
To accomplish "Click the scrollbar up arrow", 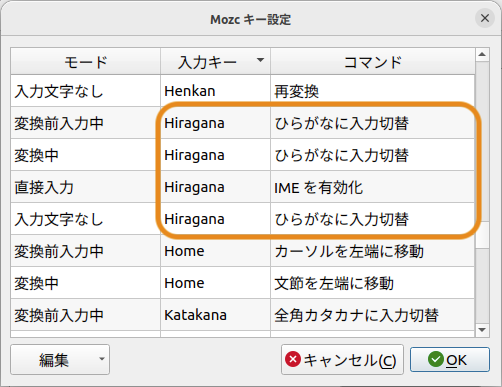I will (x=482, y=54).
